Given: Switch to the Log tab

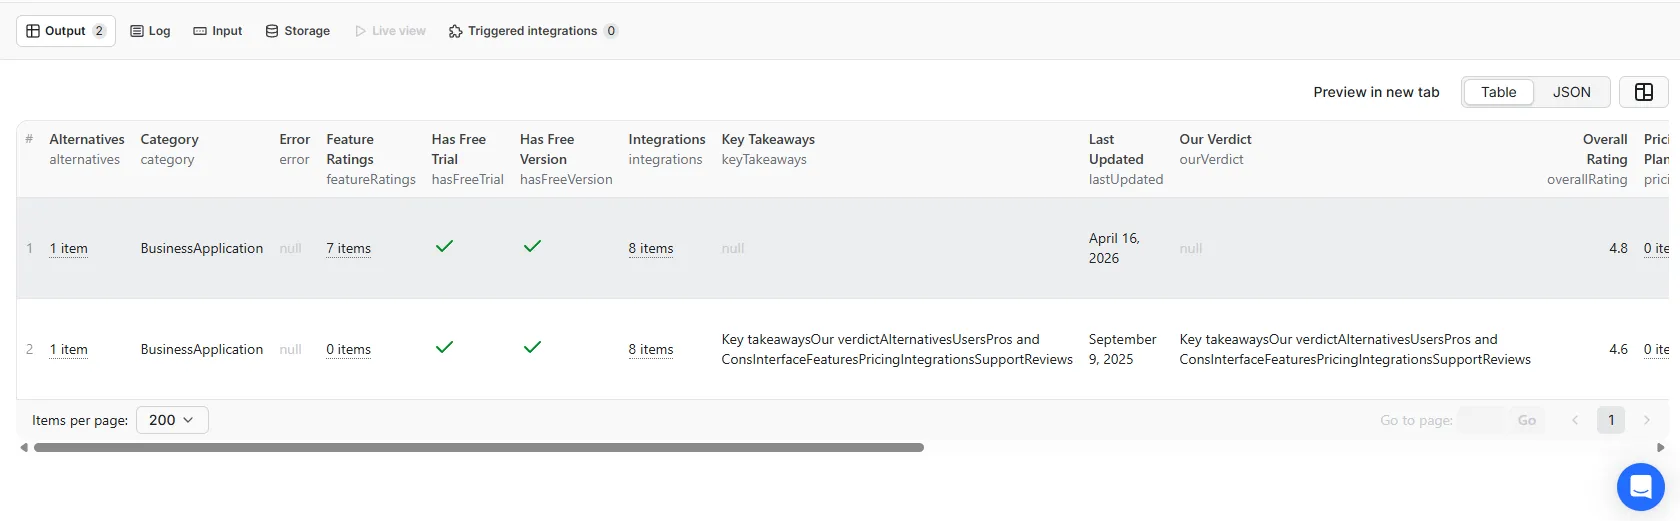Looking at the screenshot, I should pos(151,31).
